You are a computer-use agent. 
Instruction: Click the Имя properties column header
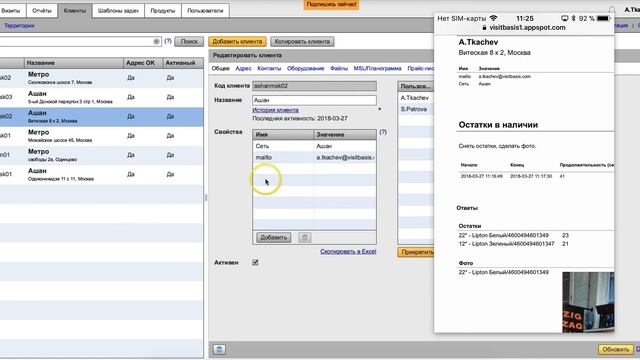(283, 134)
